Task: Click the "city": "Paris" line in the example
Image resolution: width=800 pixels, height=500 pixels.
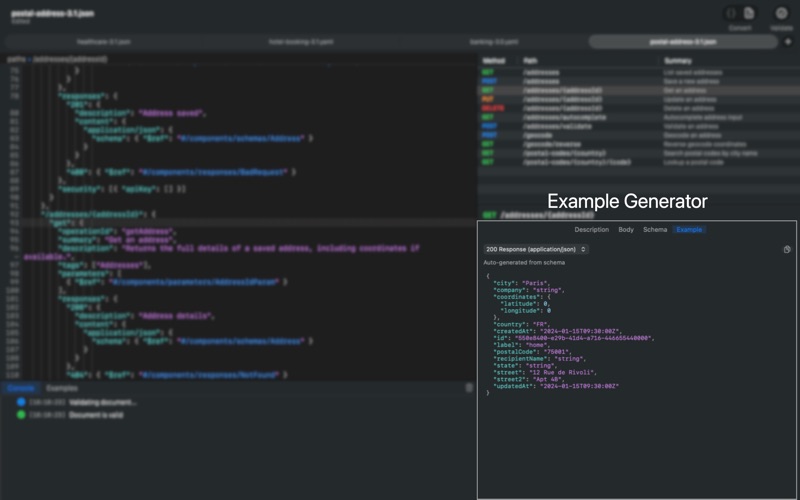Action: [521, 283]
